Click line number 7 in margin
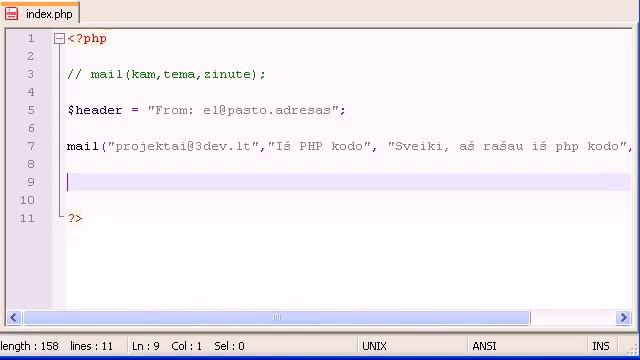This screenshot has width=640, height=360. (31, 146)
